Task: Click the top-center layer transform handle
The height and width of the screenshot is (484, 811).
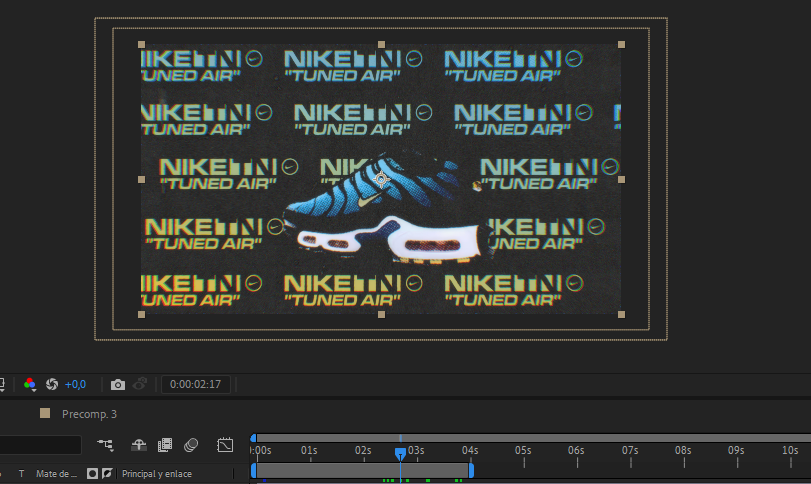Action: pyautogui.click(x=381, y=44)
